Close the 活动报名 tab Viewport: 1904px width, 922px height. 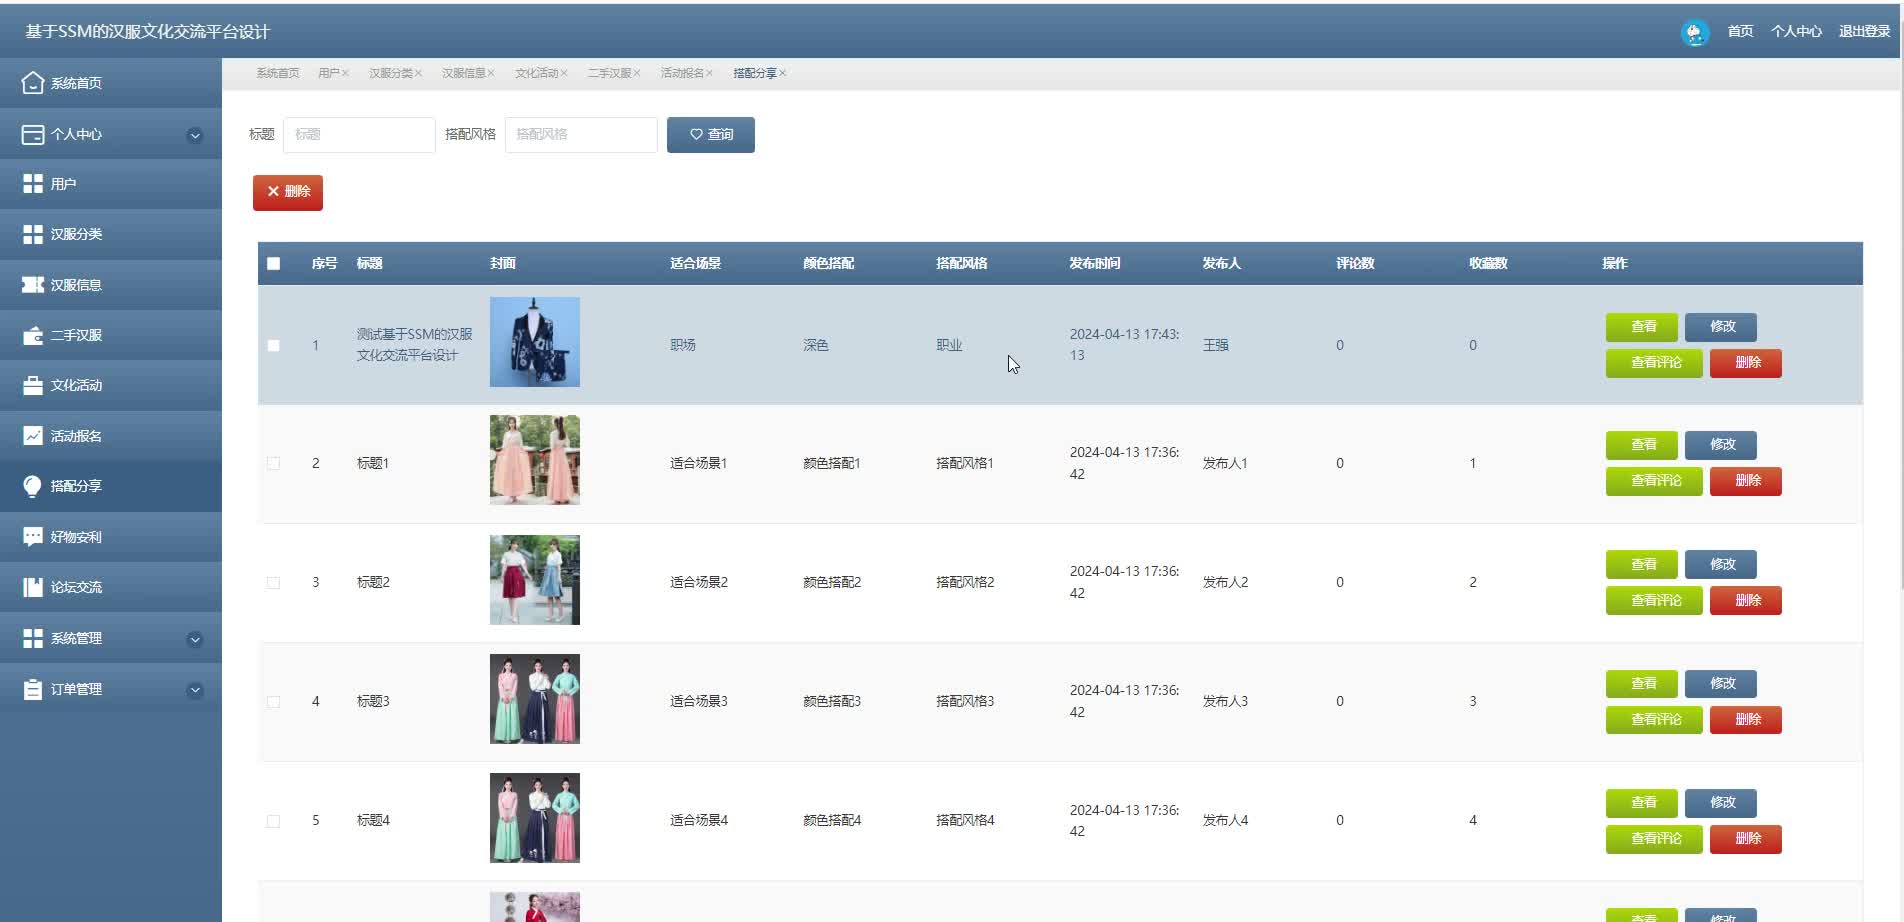(711, 72)
